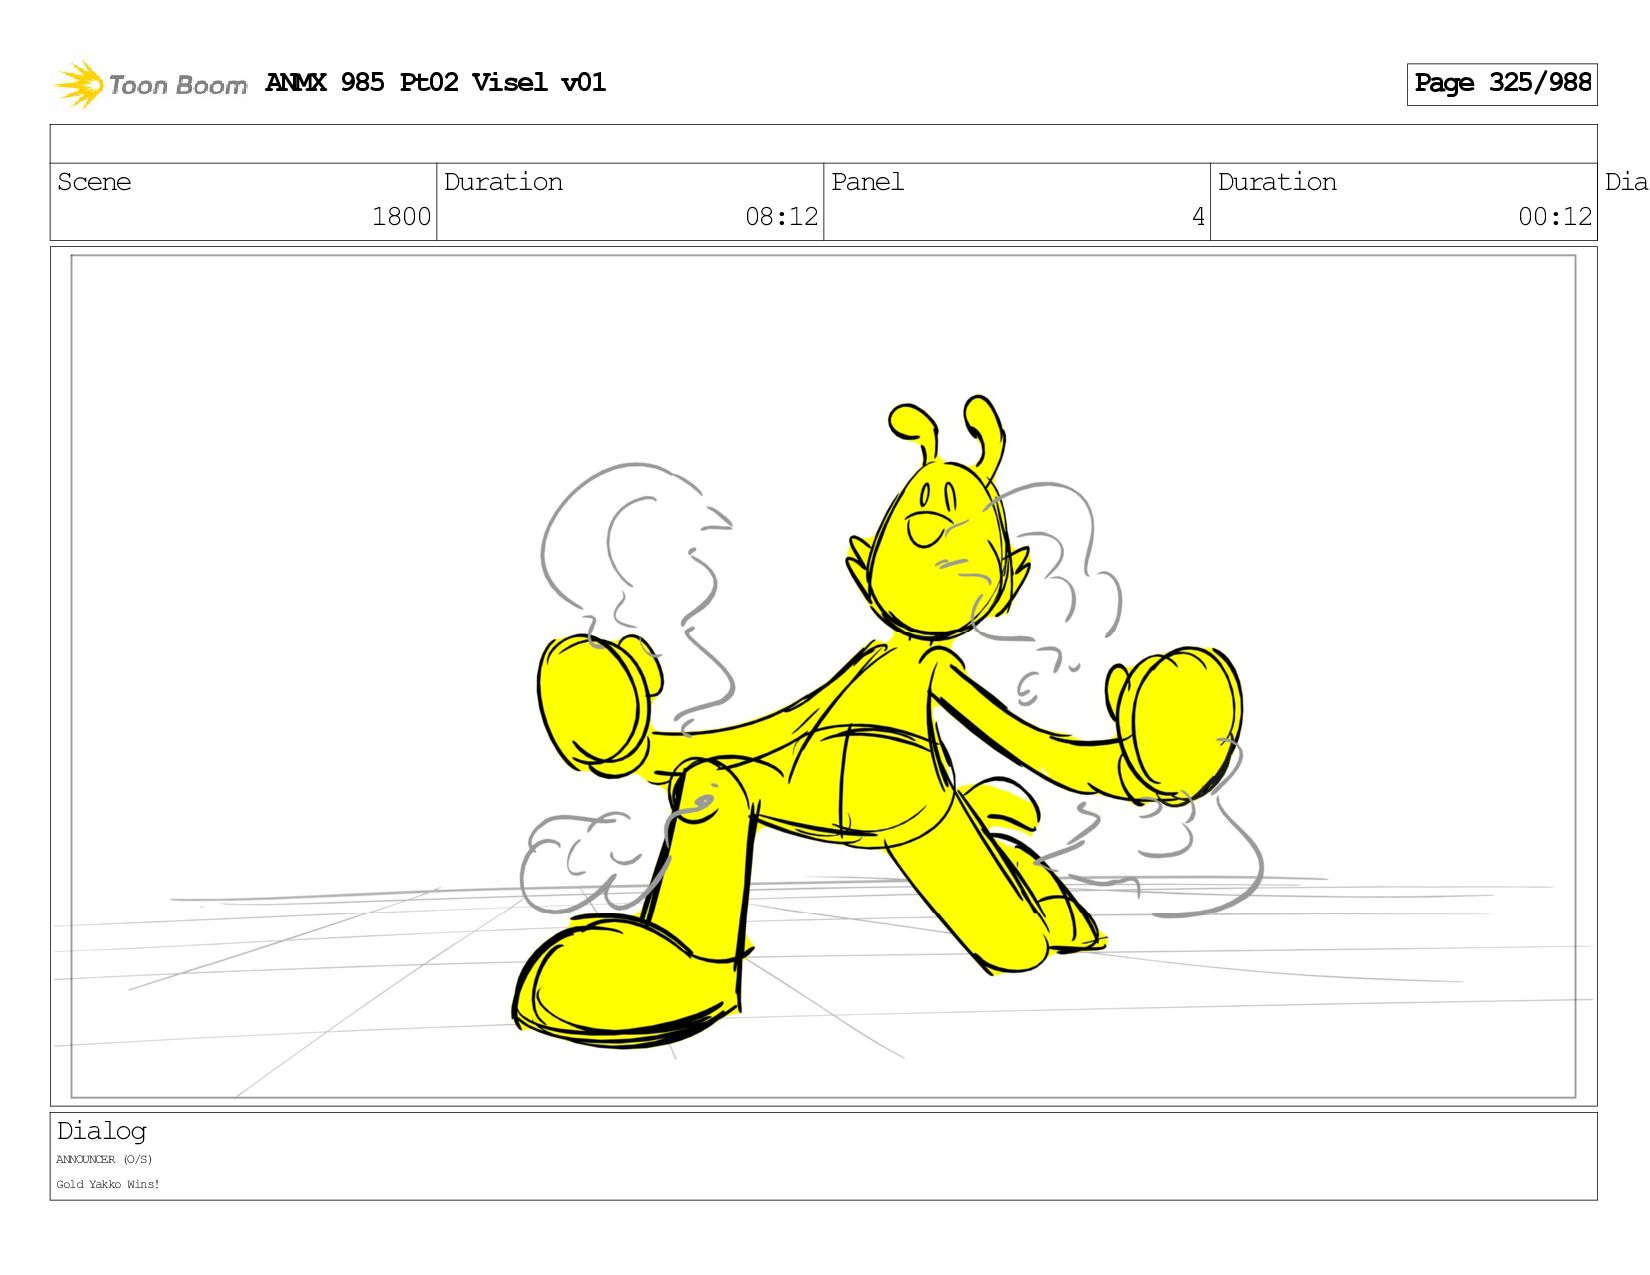Viewport: 1650px width, 1275px height.
Task: Click the Toon Boom logo
Action: (x=150, y=84)
